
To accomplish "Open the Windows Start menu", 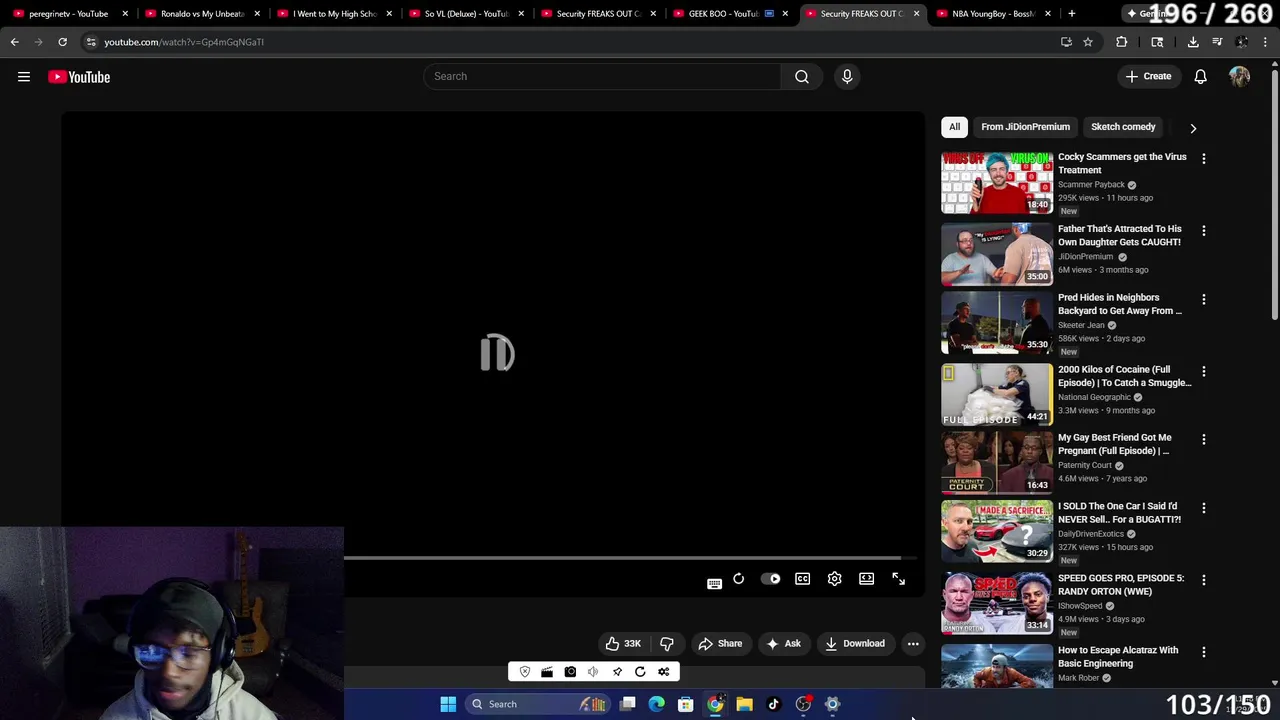I will [x=448, y=704].
